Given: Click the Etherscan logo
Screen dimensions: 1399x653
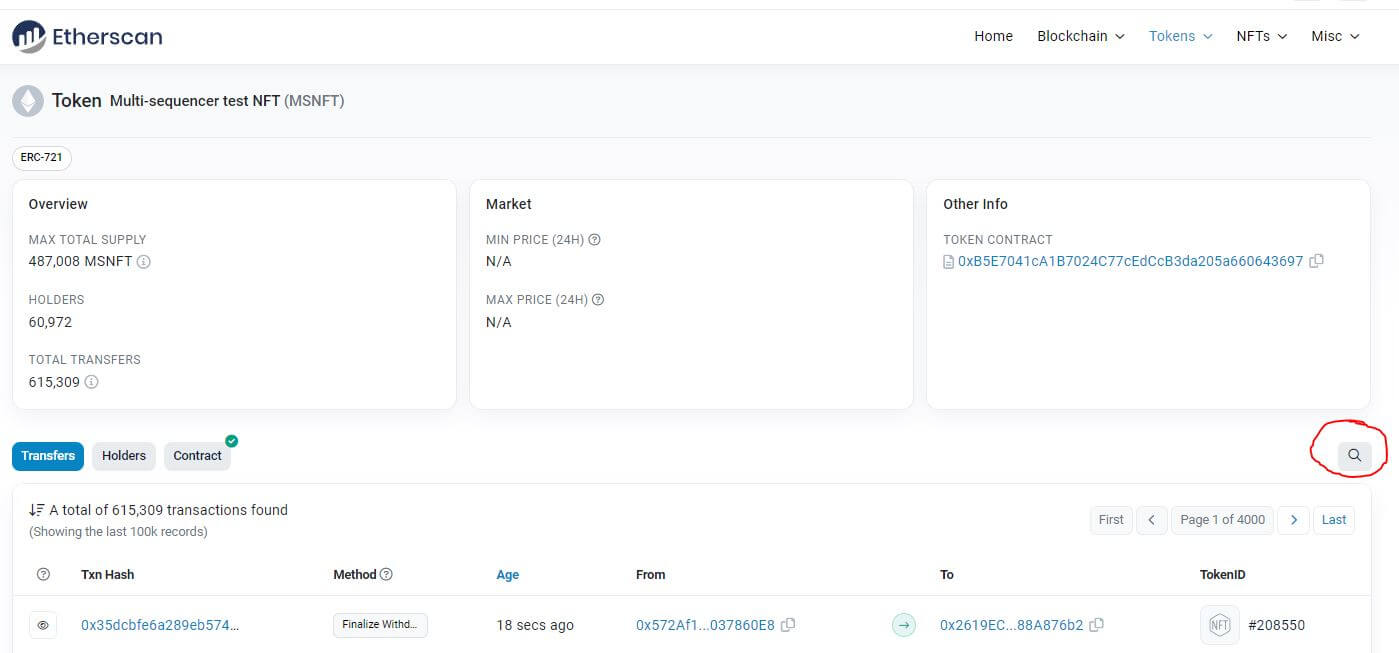Looking at the screenshot, I should tap(87, 37).
